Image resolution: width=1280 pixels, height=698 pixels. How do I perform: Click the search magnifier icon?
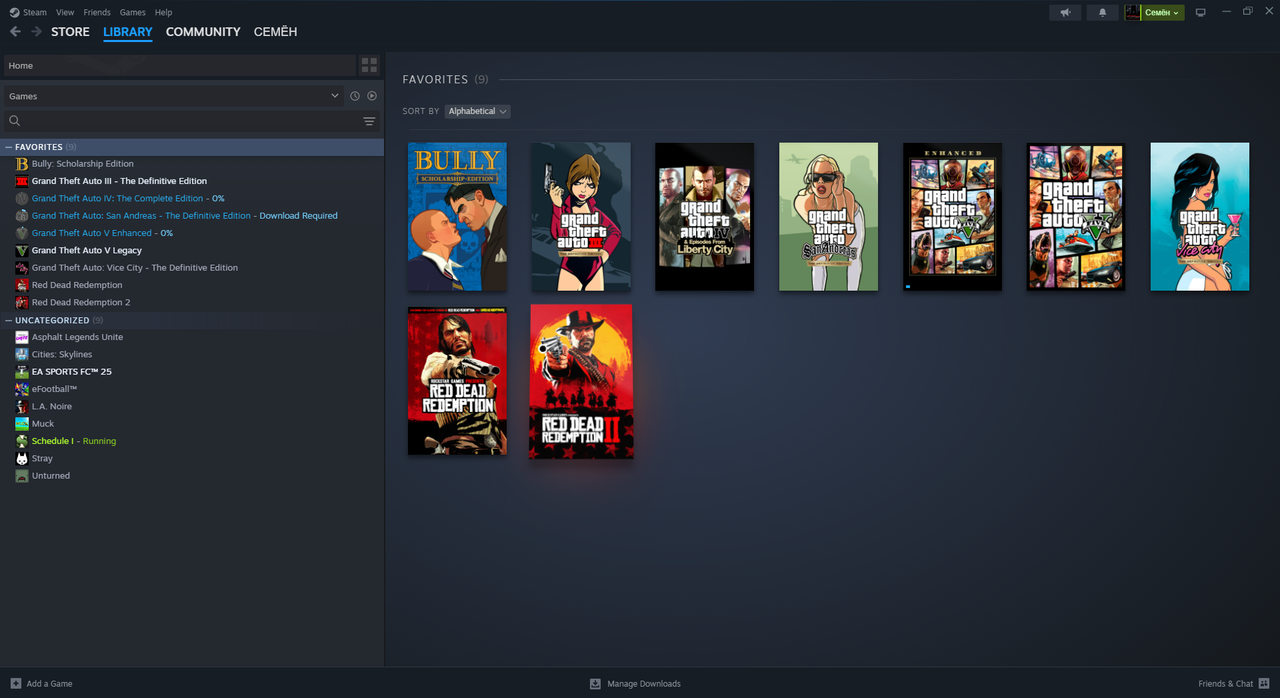point(15,121)
